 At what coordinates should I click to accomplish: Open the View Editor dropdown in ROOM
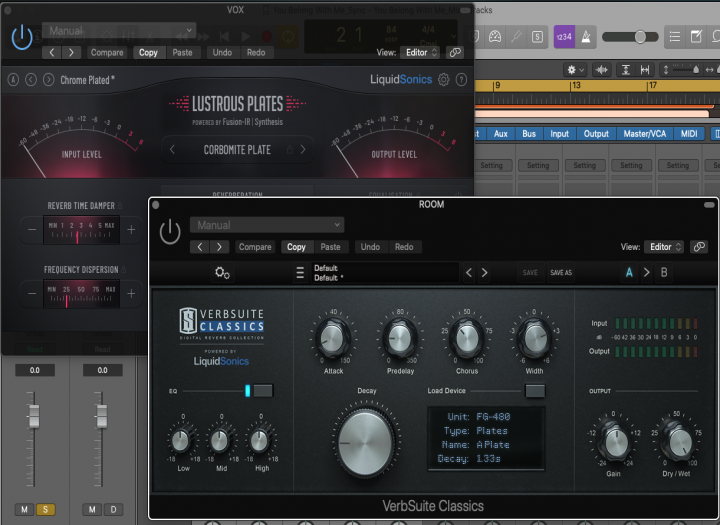coord(664,247)
